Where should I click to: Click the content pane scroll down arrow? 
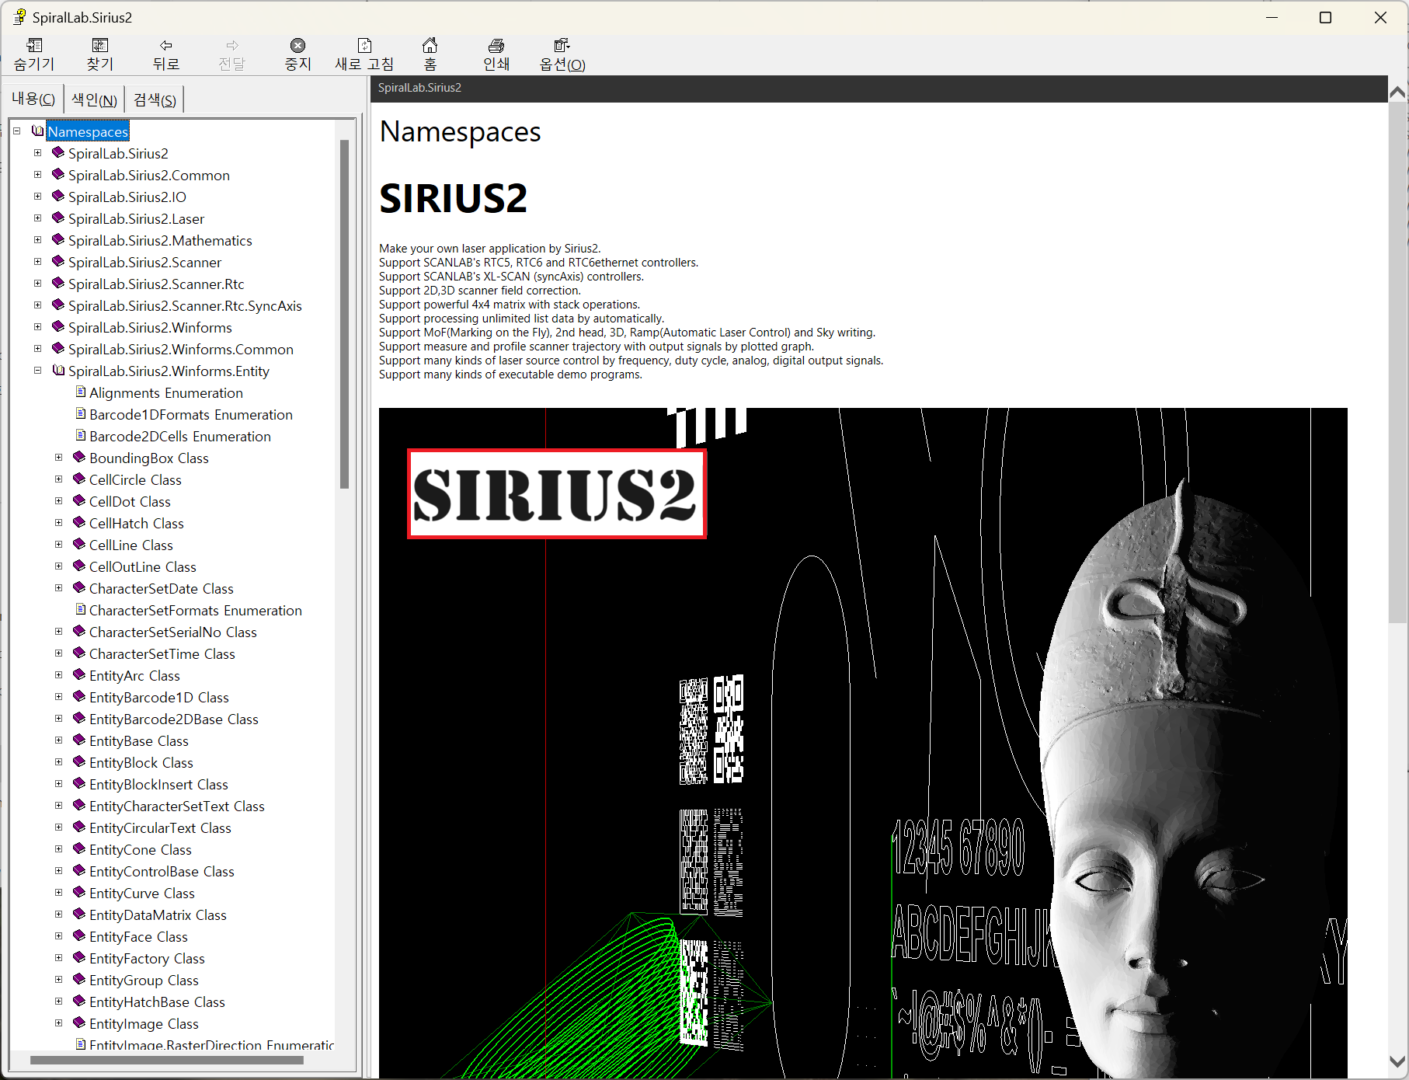pyautogui.click(x=1397, y=1062)
